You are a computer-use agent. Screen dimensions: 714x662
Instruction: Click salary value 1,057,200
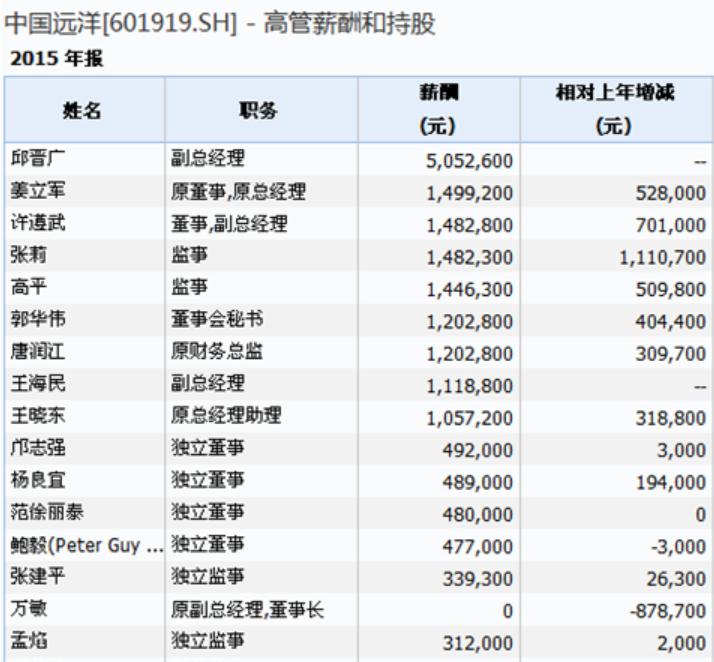point(469,418)
